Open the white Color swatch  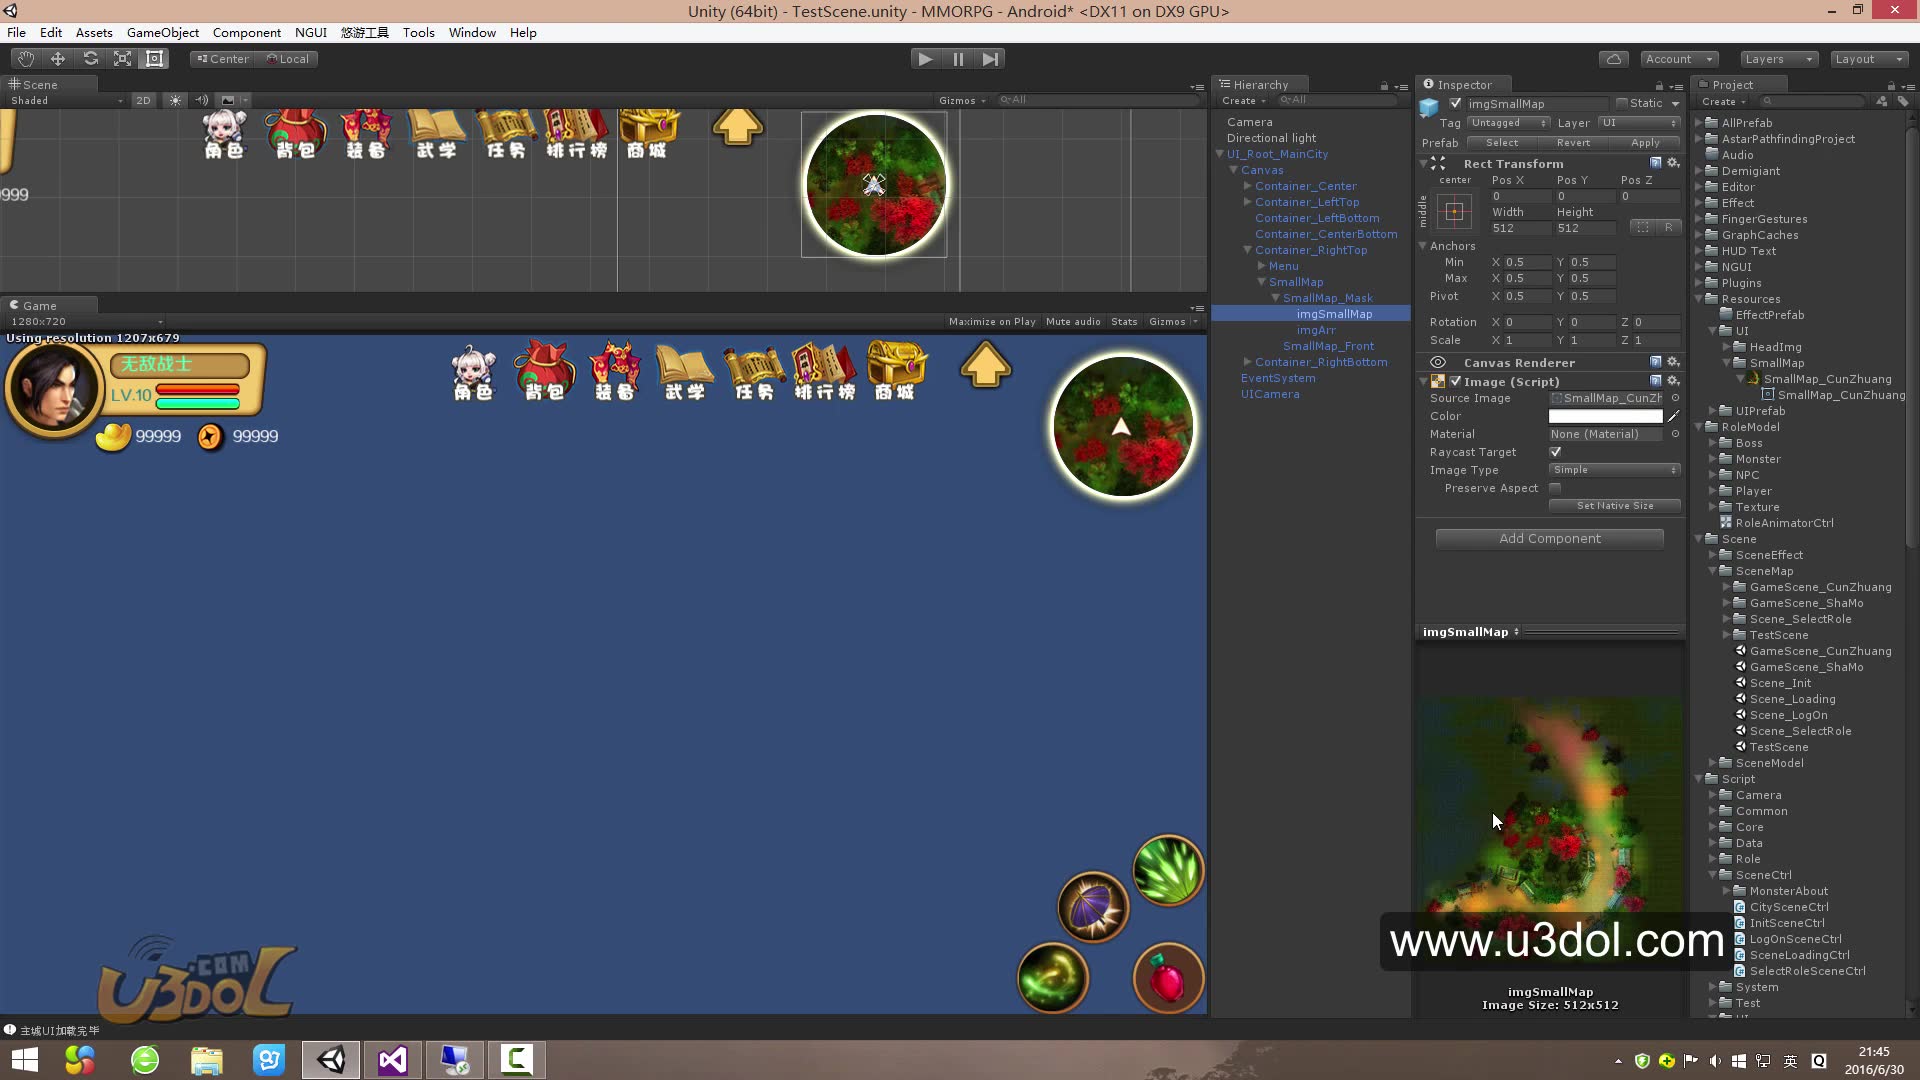pyautogui.click(x=1604, y=416)
